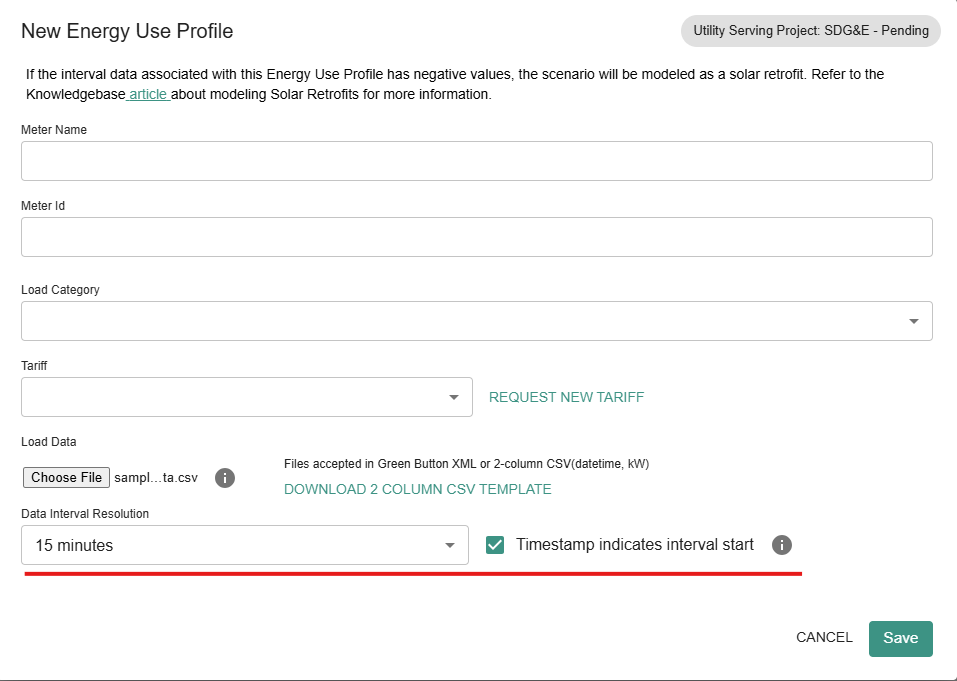Screen dimensions: 957x681
Task: Click the 'Timestamp indicates interval start' label text
Action: (634, 545)
